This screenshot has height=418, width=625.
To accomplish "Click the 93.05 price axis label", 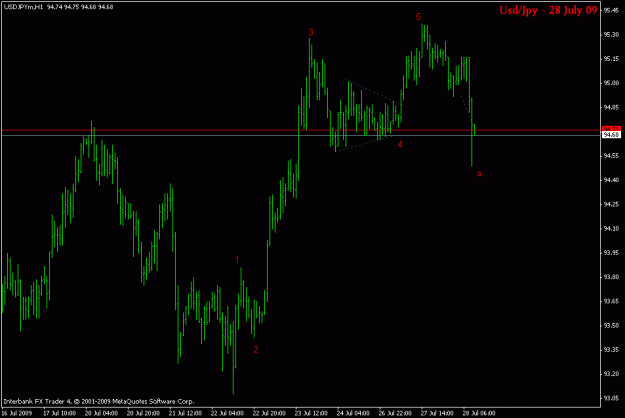I will point(611,398).
